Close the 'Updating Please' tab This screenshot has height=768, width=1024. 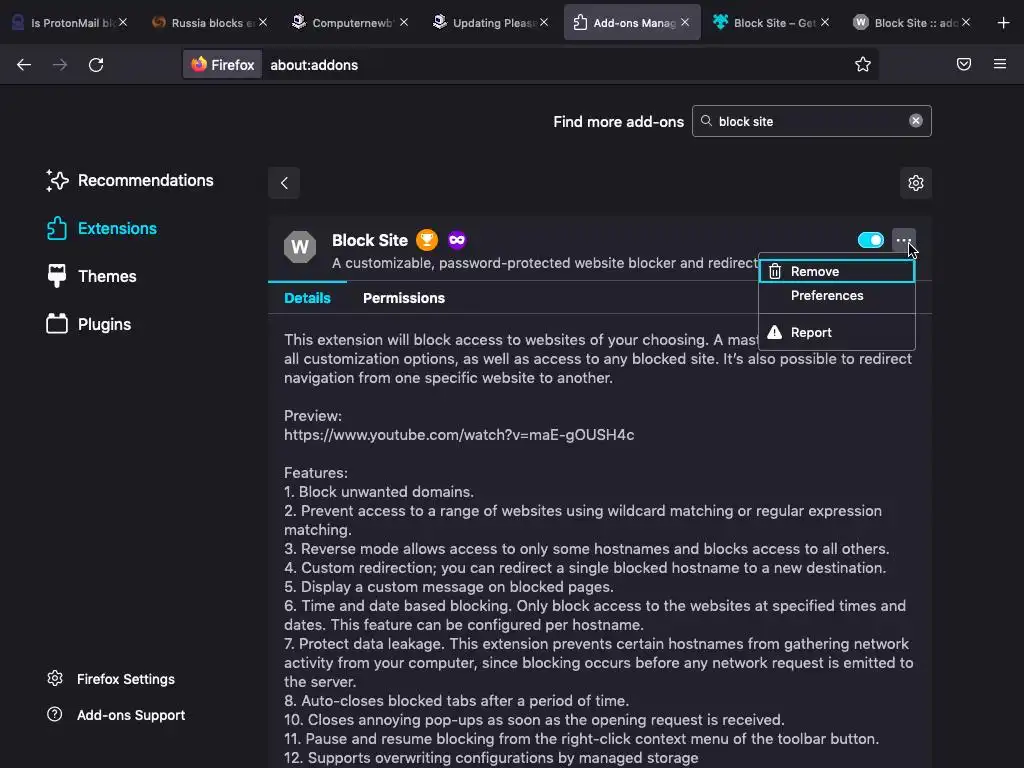pos(543,22)
